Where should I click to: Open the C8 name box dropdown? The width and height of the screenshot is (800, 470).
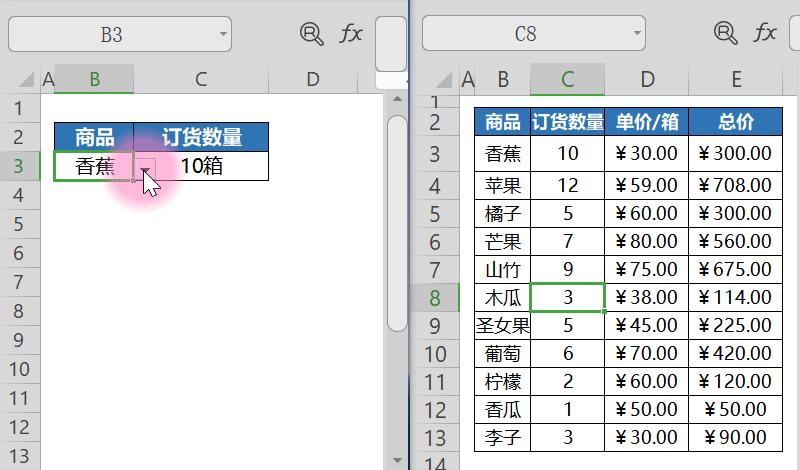pos(637,33)
